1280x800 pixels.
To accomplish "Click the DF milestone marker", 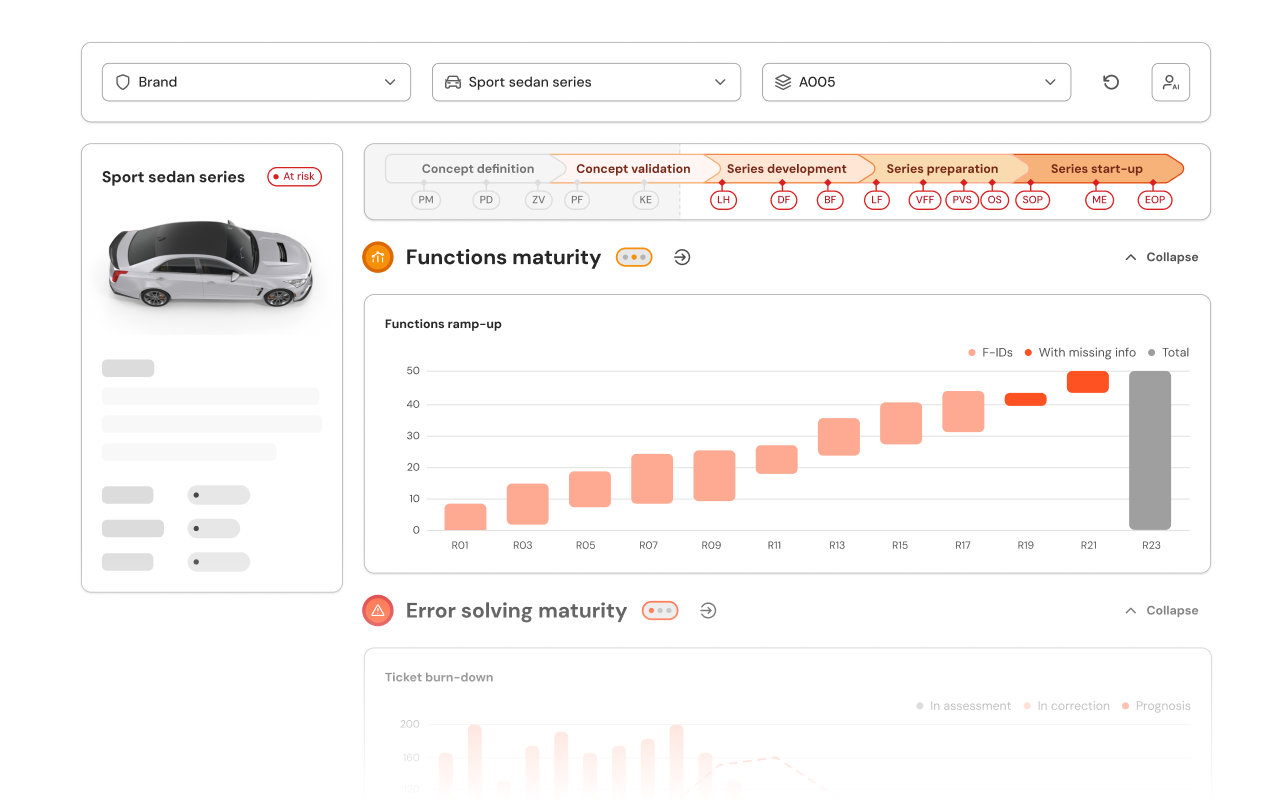I will click(783, 200).
